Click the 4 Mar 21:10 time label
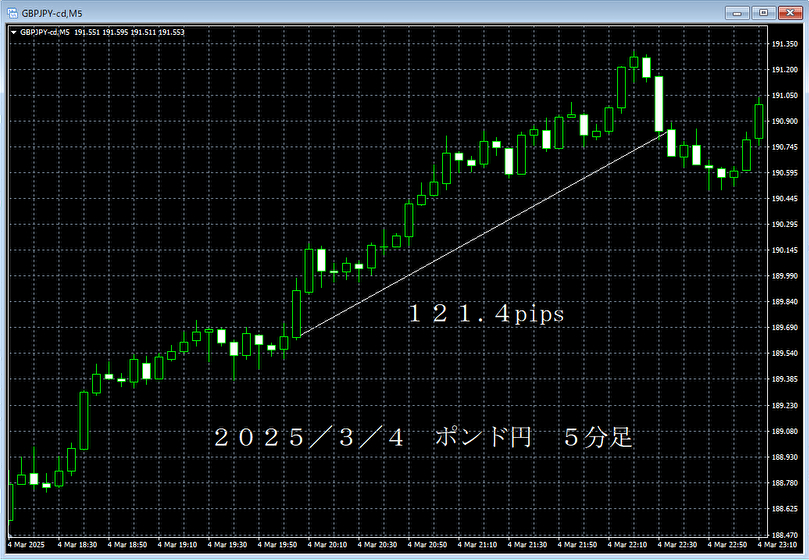809x560 pixels. 477,545
